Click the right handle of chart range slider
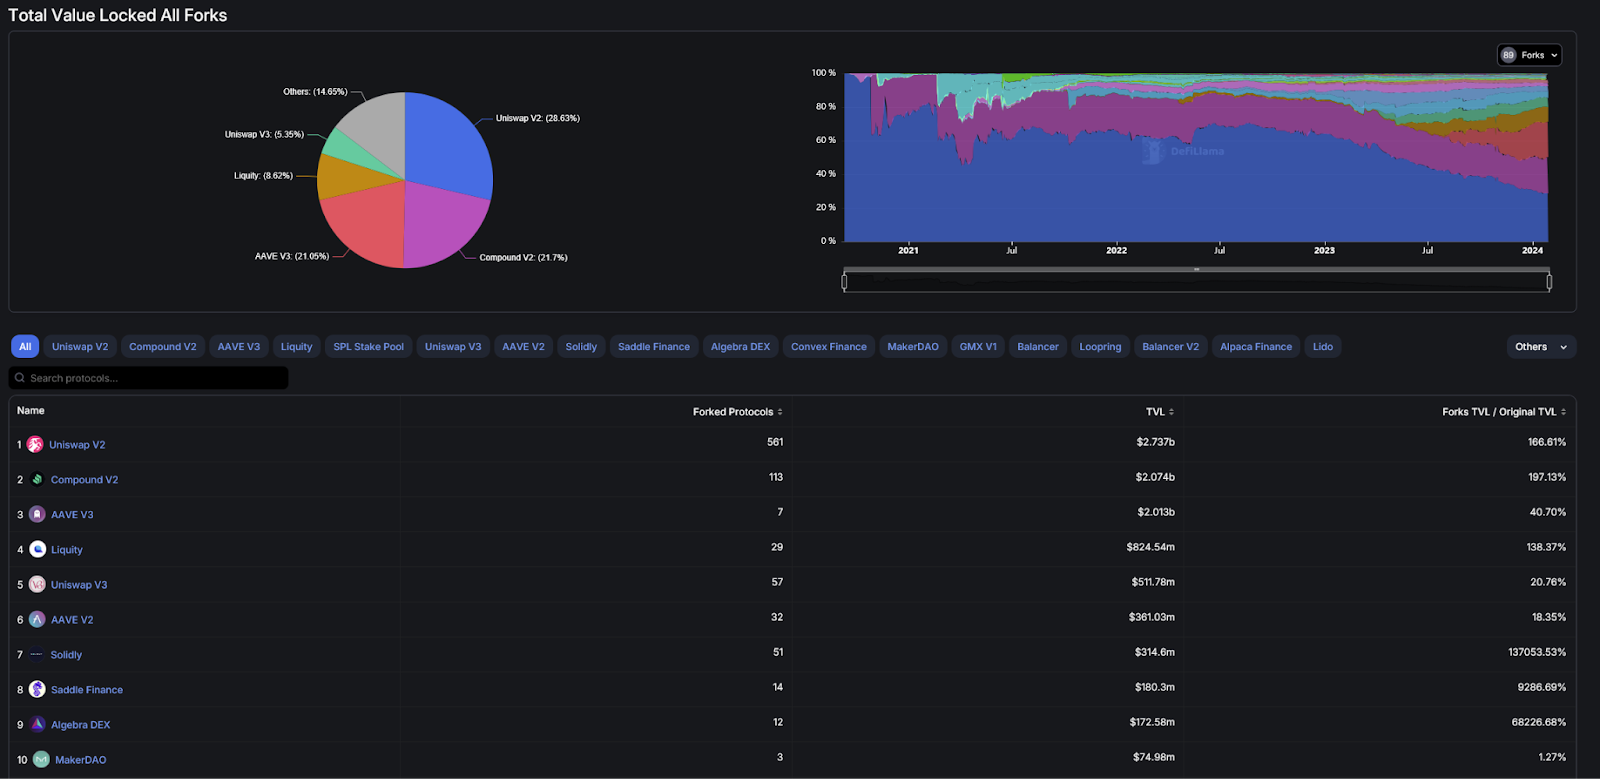Screen dimensions: 1600x779 point(1549,282)
